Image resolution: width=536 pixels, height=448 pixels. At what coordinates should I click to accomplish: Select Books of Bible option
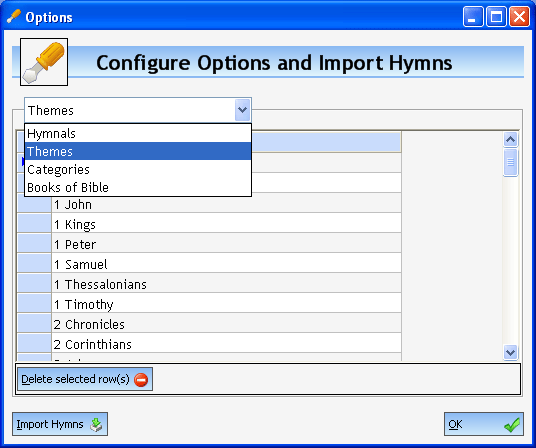pyautogui.click(x=138, y=187)
